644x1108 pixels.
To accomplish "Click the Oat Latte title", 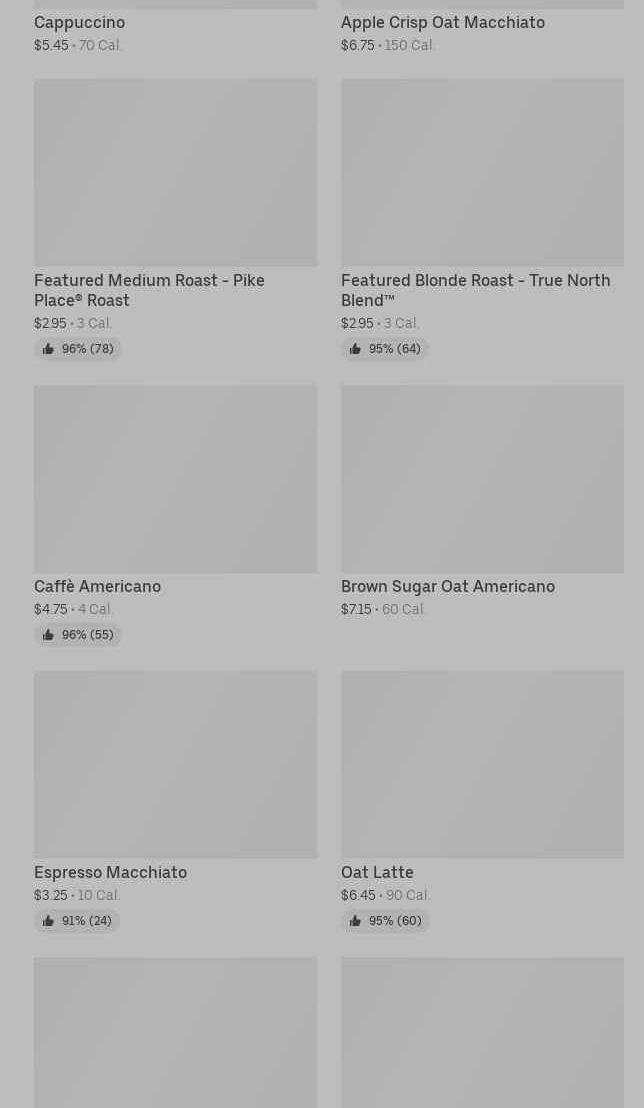I will [377, 872].
